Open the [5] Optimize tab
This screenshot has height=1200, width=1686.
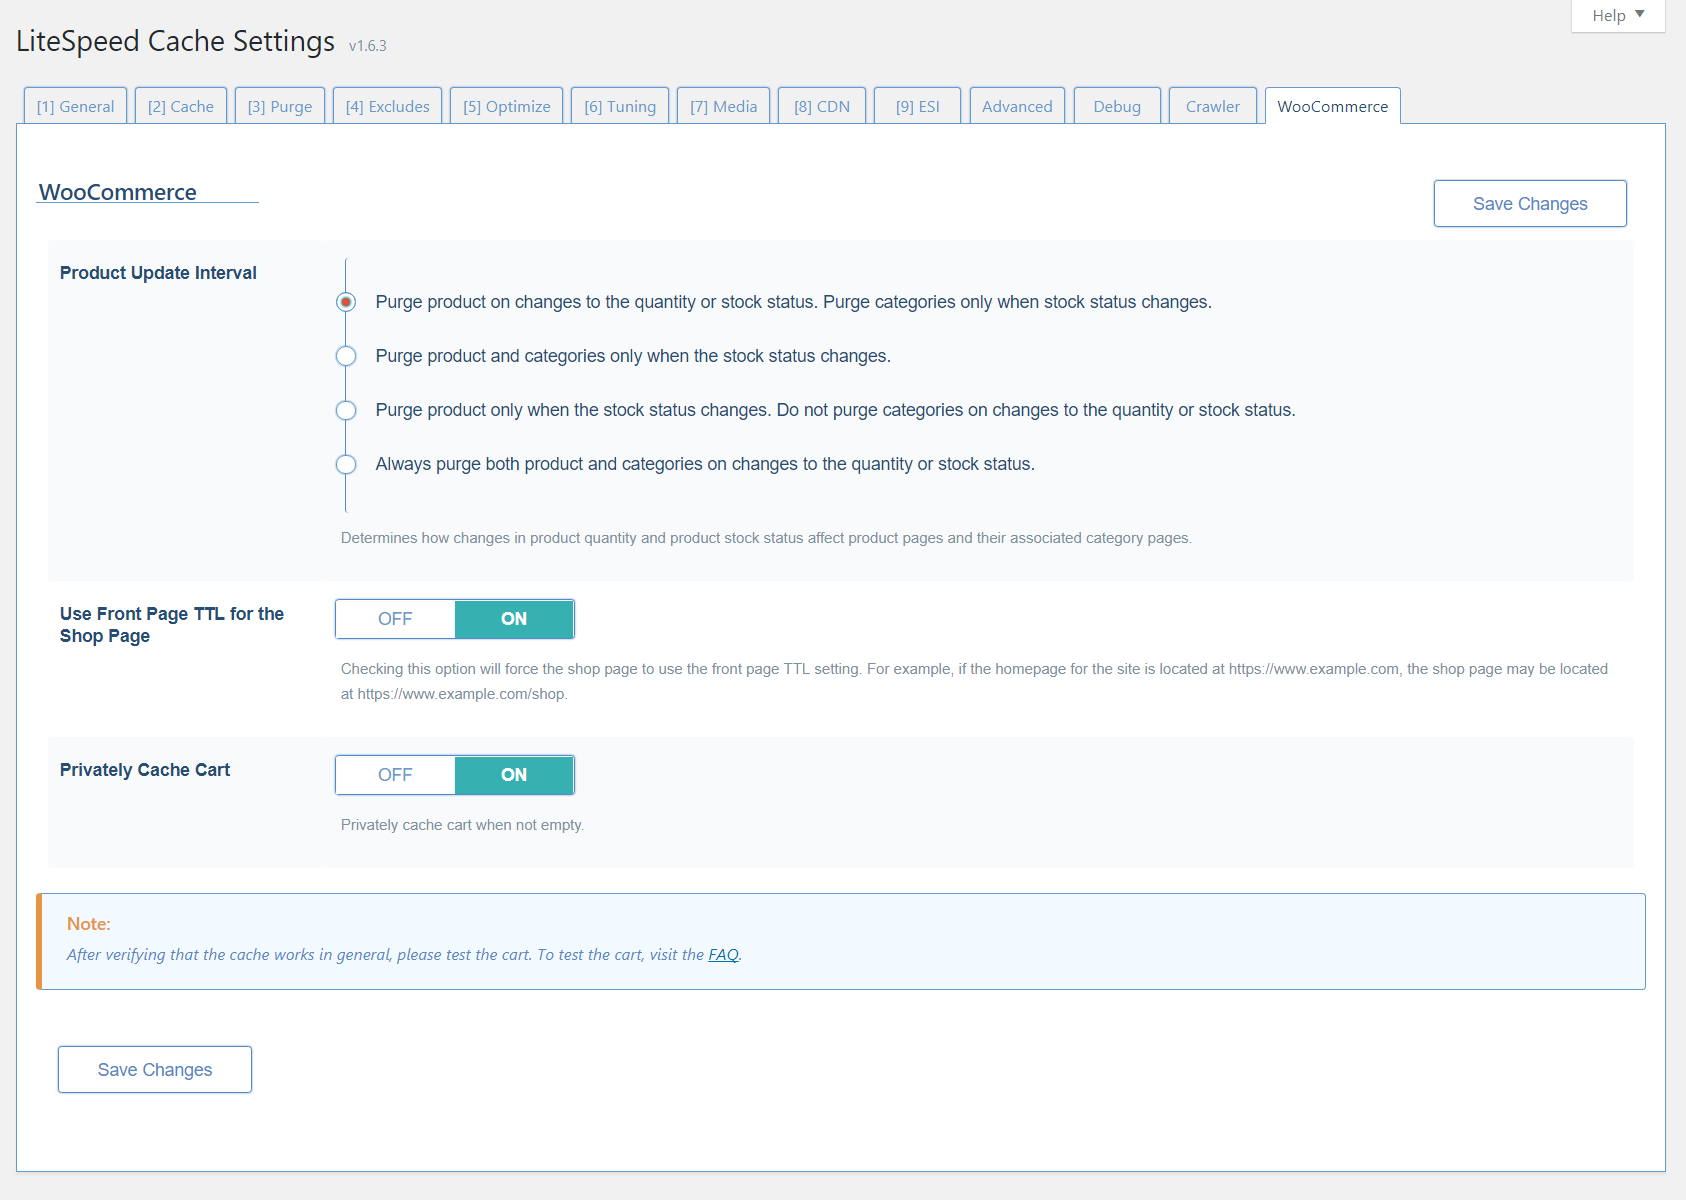click(506, 106)
